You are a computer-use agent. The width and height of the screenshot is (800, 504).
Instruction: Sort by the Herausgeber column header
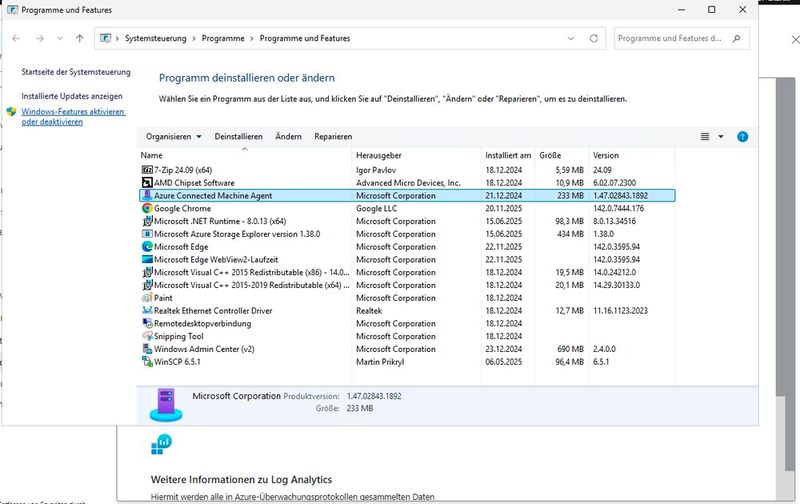point(416,155)
